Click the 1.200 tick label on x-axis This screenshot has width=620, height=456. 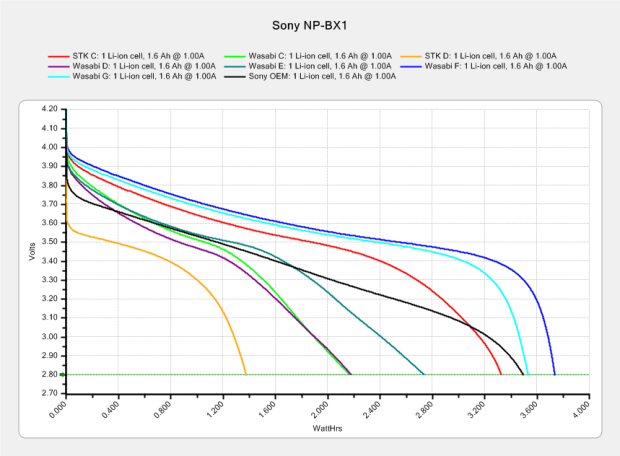click(215, 409)
